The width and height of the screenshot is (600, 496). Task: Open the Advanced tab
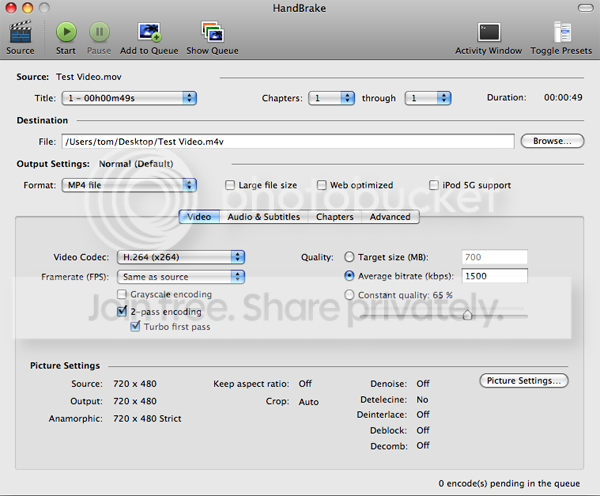[x=390, y=217]
